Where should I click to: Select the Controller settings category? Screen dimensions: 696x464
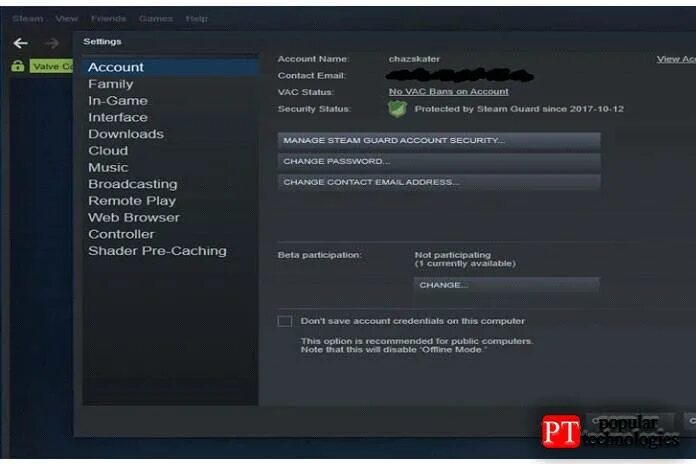170,234
